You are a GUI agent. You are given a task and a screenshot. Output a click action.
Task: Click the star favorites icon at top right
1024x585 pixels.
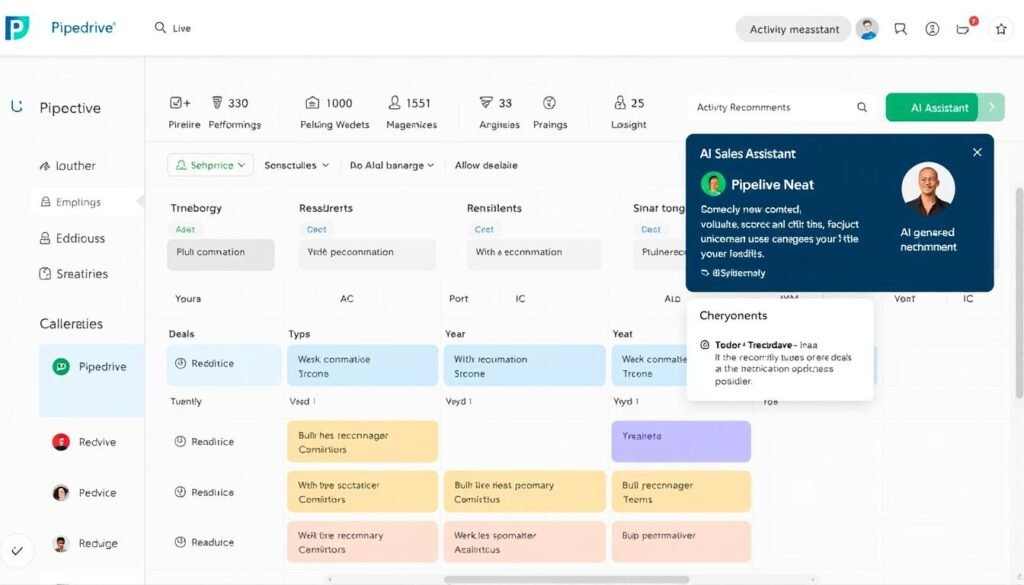pyautogui.click(x=1001, y=29)
